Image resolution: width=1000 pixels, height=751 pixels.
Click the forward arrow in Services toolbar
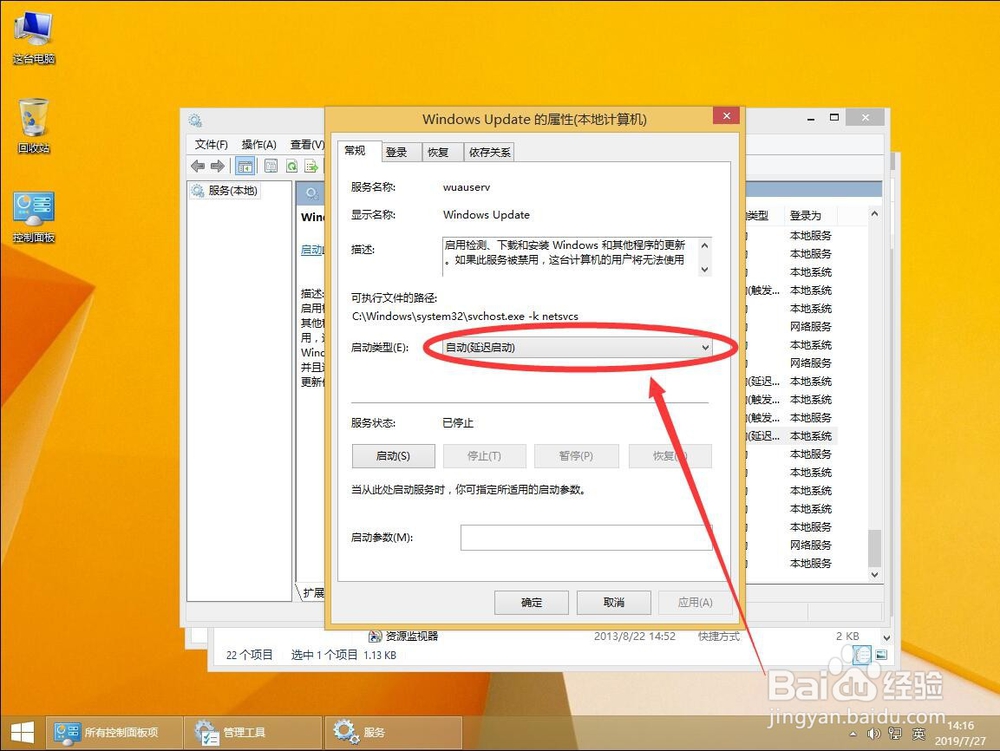pos(217,166)
